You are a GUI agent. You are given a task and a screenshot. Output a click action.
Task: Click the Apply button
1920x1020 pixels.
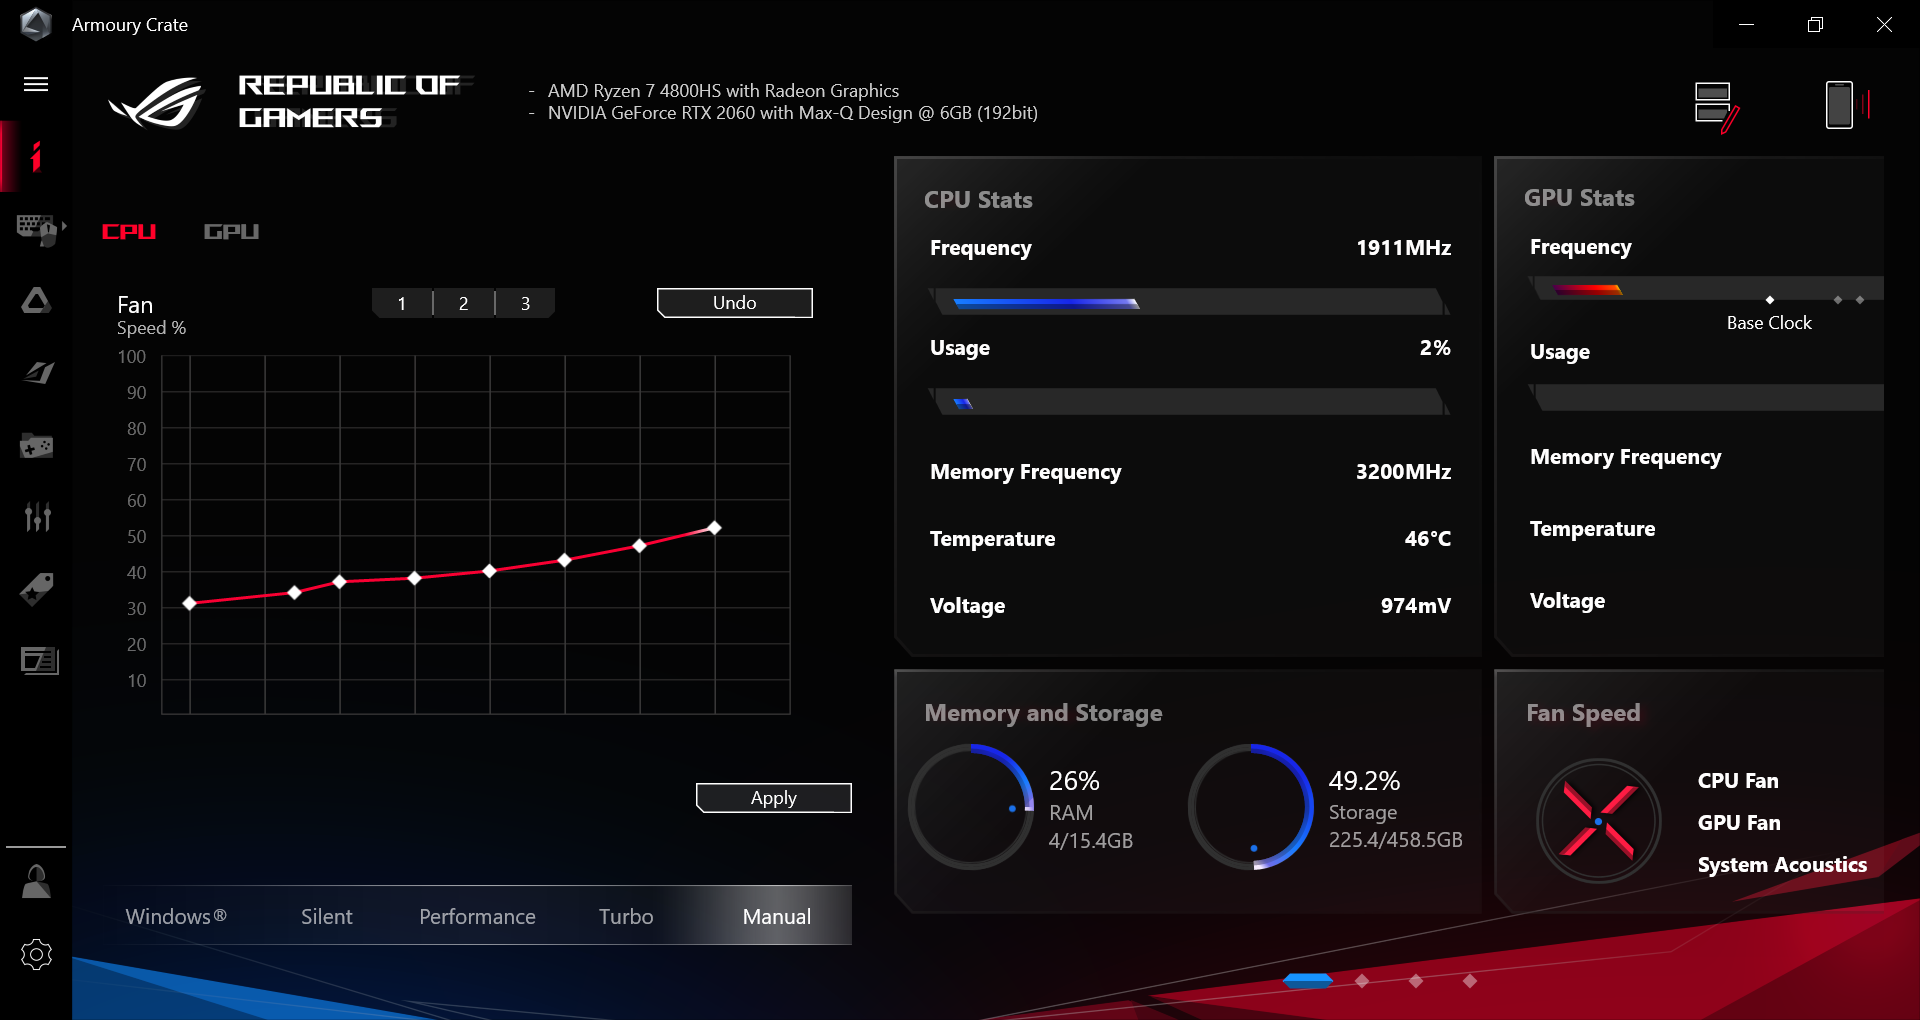(774, 798)
